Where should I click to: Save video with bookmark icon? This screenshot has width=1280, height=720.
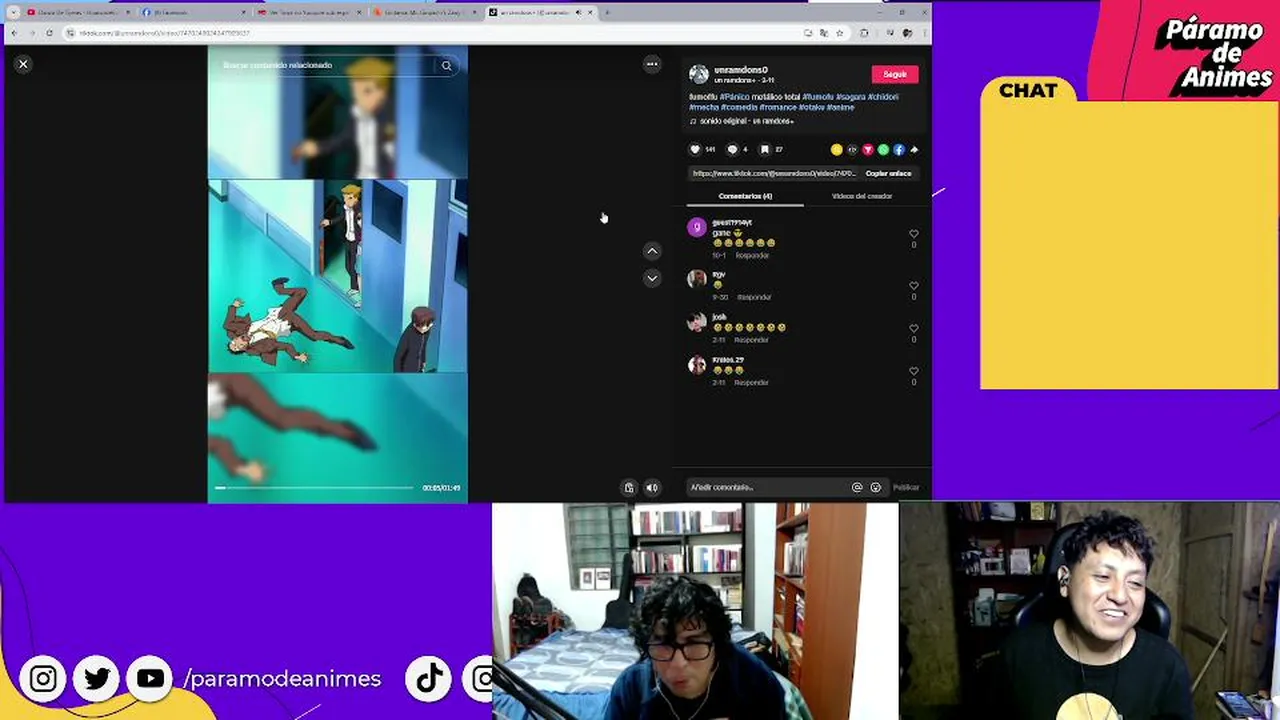tap(765, 149)
